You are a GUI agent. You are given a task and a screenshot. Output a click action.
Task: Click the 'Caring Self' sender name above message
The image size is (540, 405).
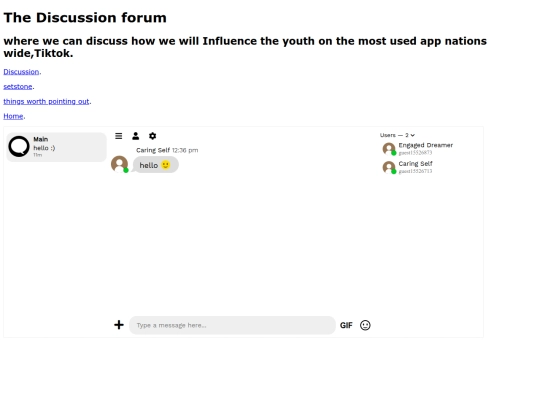[x=153, y=150]
